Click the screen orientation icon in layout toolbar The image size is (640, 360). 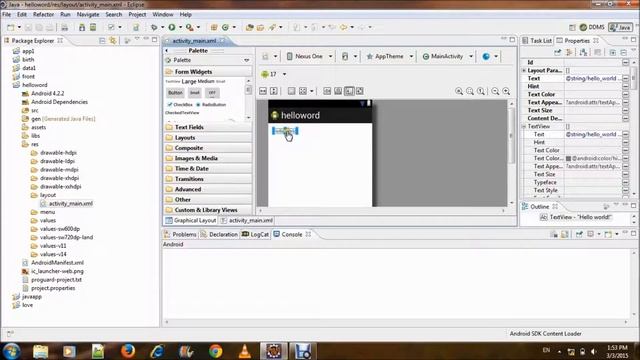pos(345,56)
